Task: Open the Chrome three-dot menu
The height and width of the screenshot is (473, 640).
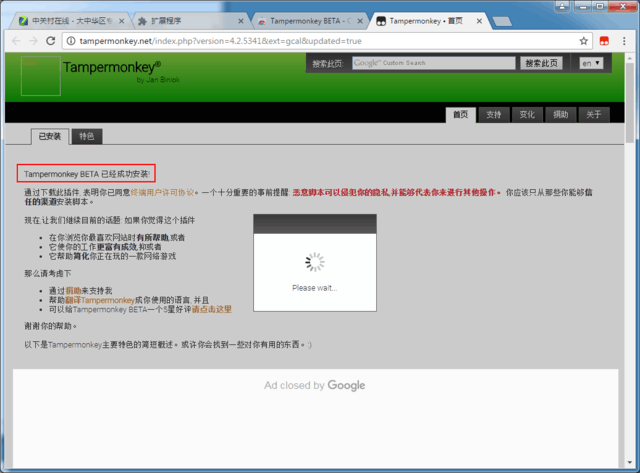Action: point(624,41)
